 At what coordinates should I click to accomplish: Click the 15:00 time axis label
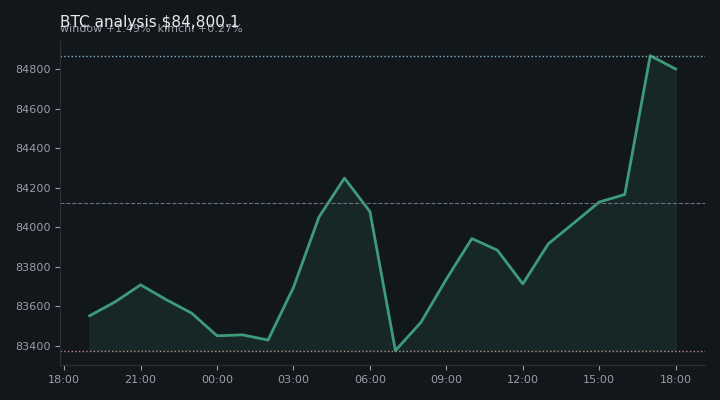[x=599, y=379]
